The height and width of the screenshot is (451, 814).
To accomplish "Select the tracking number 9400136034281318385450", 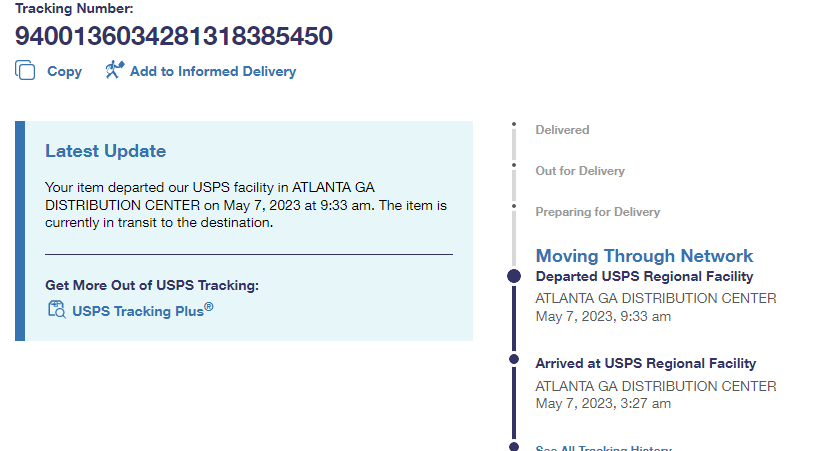I will (174, 36).
